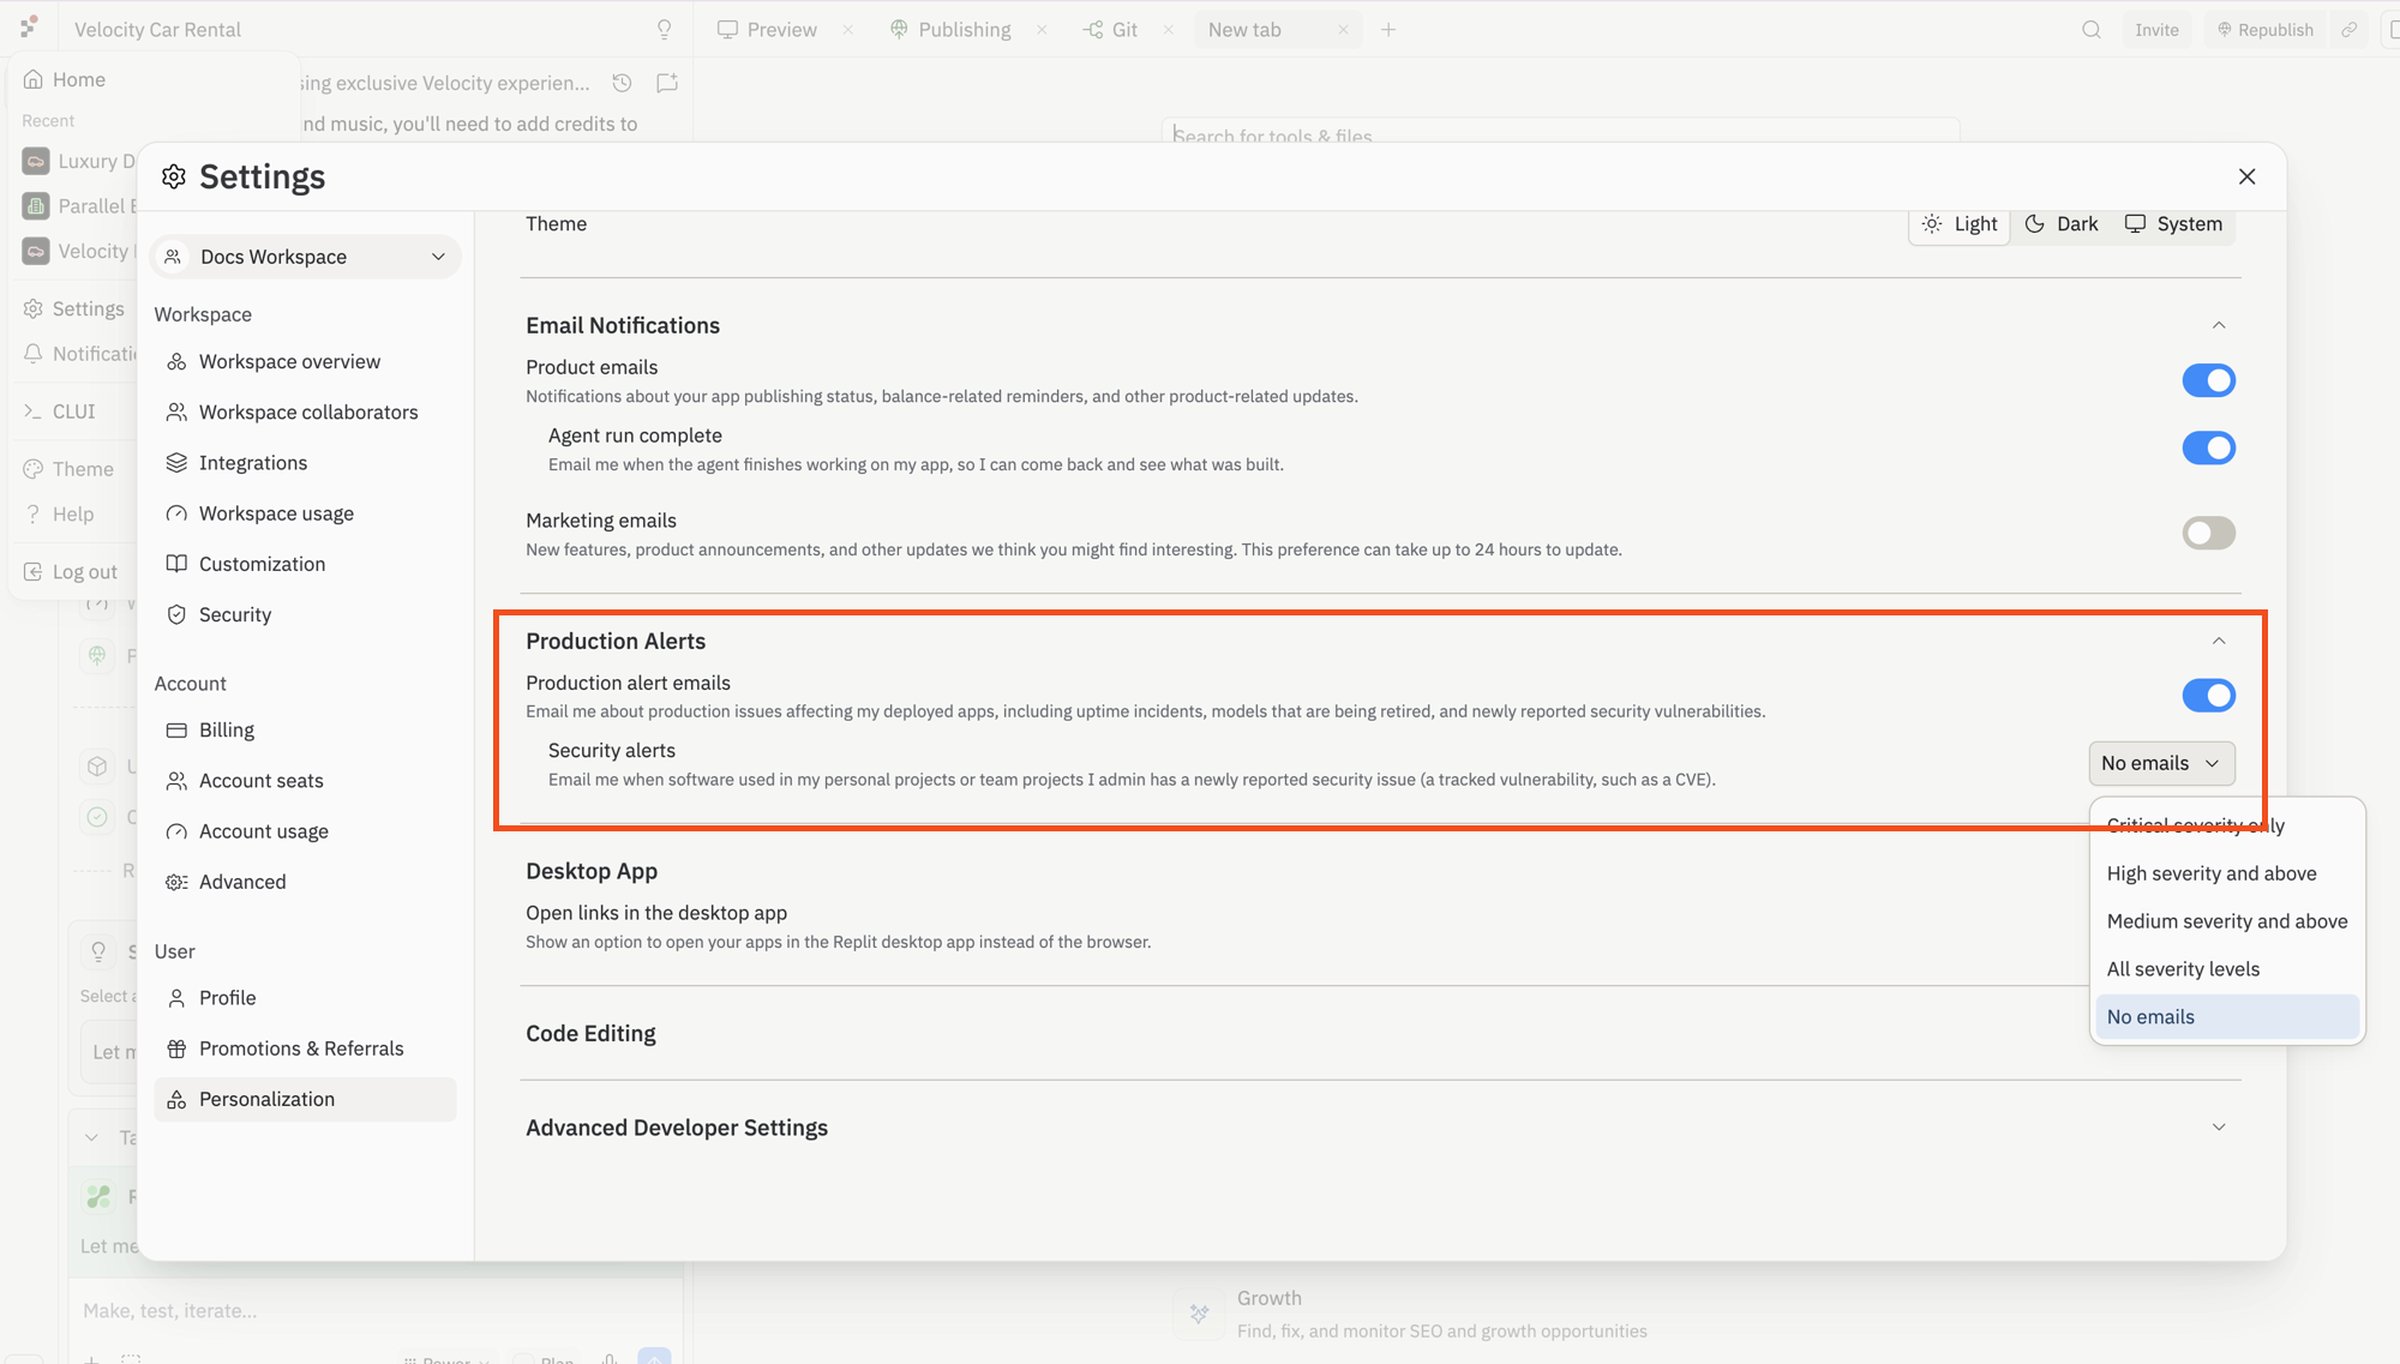Toggle Agent run complete emails

tap(2208, 448)
